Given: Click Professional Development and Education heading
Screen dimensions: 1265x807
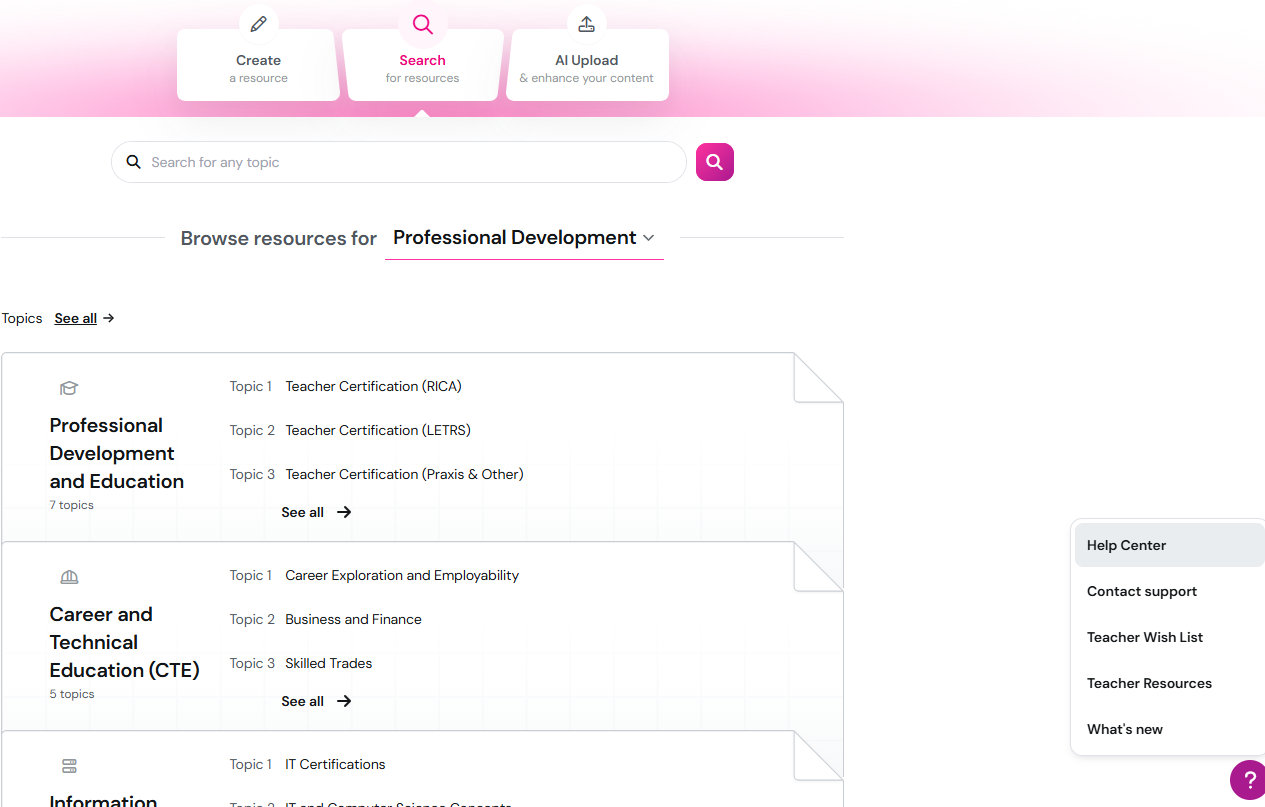Looking at the screenshot, I should [117, 453].
